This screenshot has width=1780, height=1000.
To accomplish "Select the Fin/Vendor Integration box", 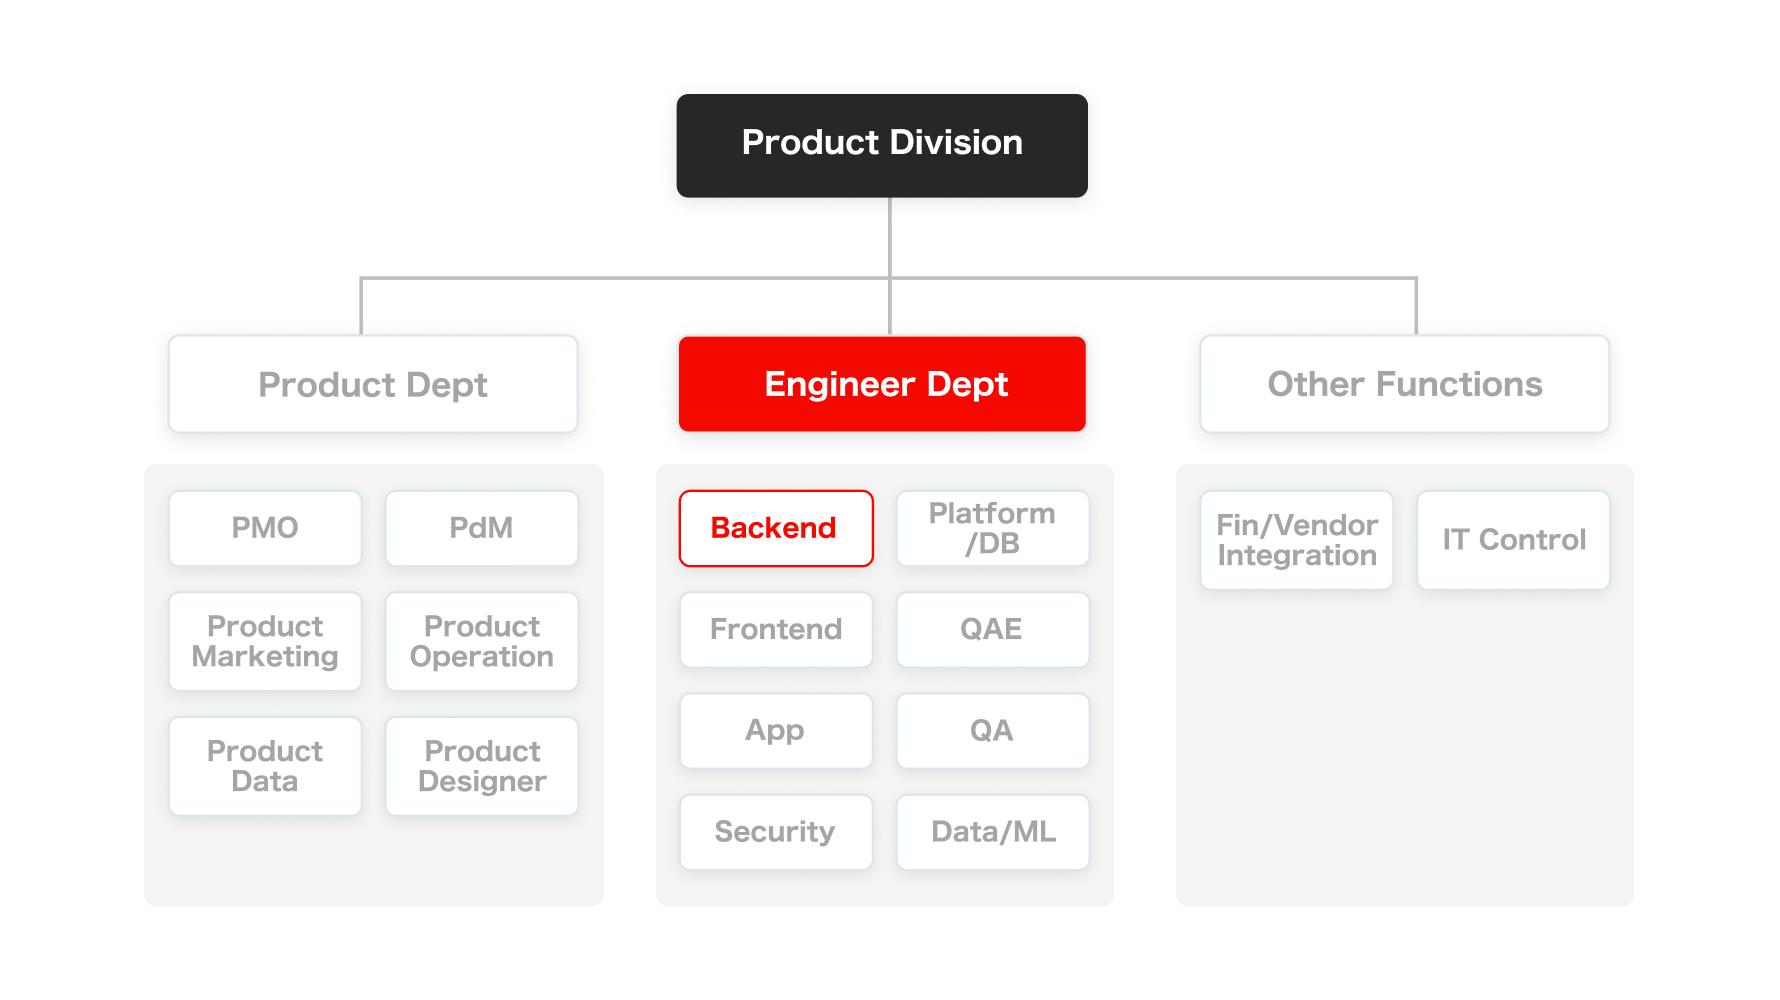I will [1296, 540].
